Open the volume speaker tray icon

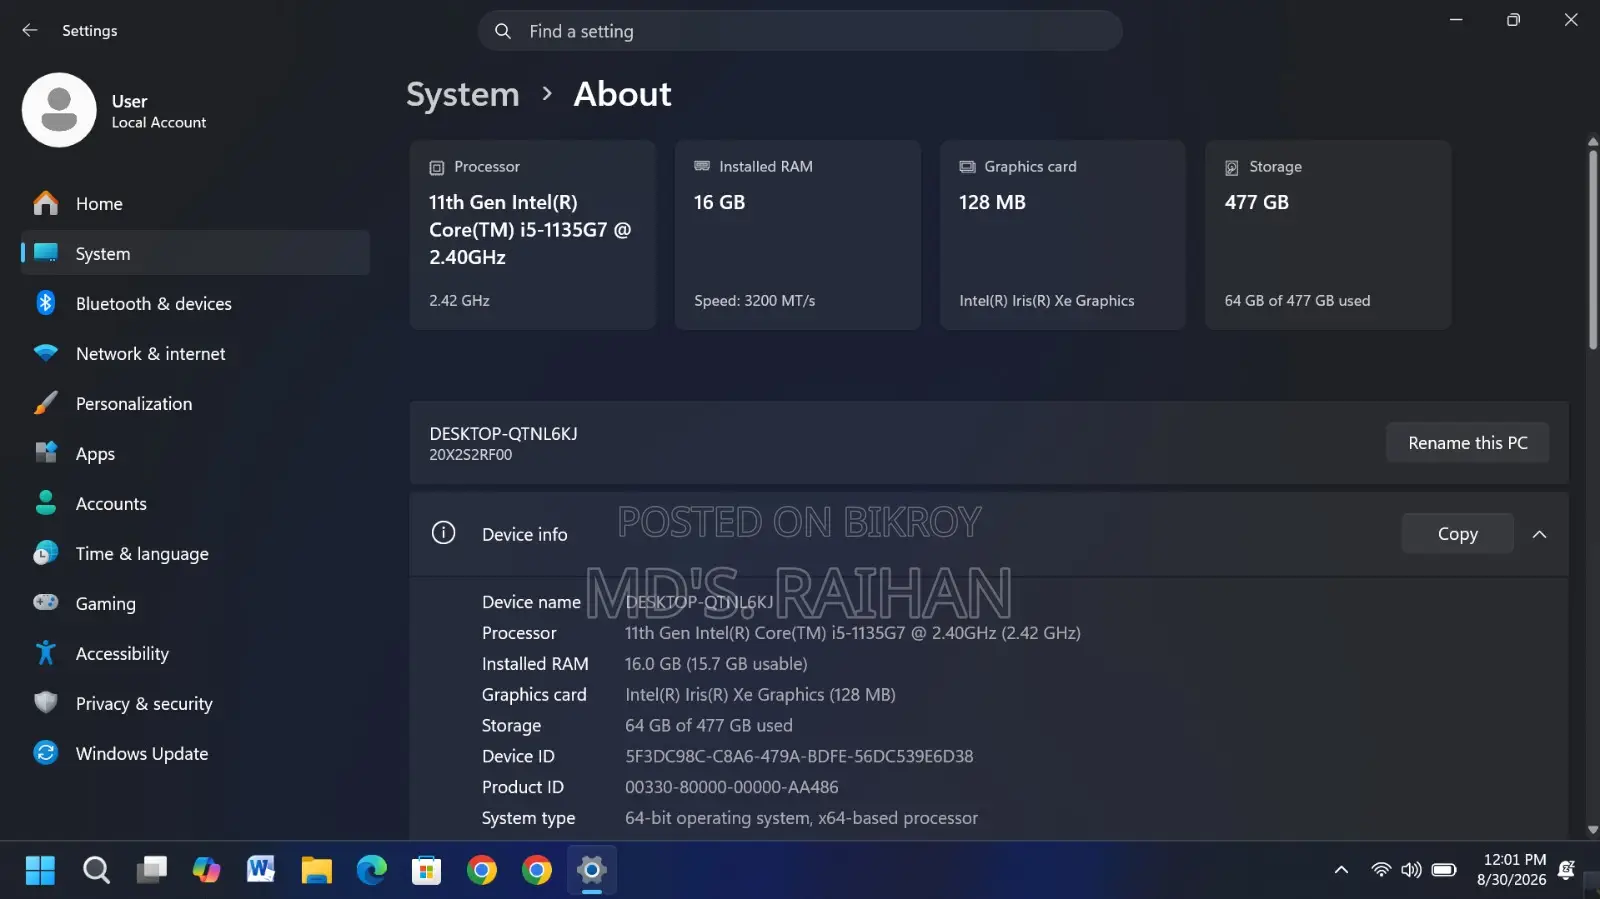point(1411,870)
